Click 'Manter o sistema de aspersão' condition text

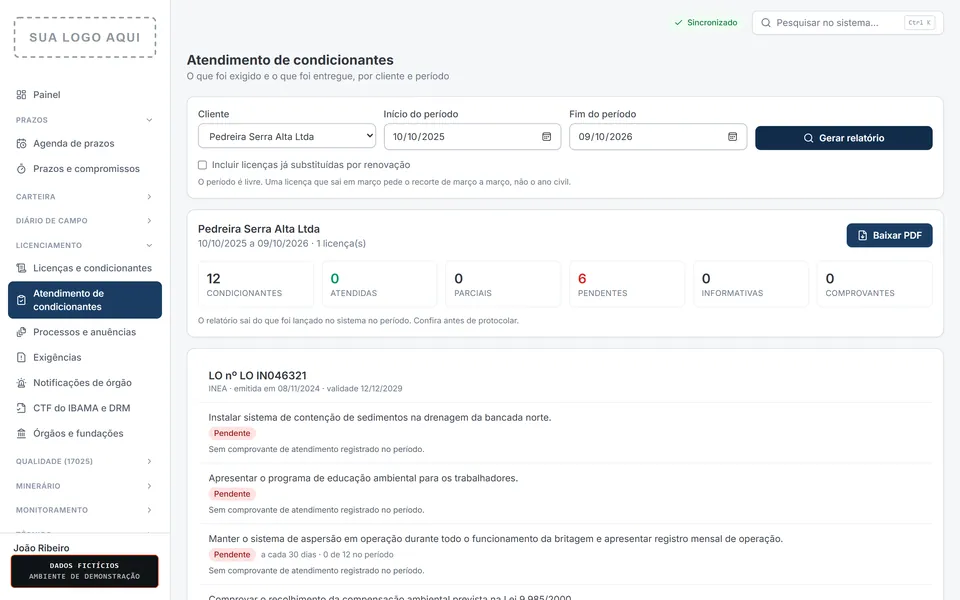(495, 539)
